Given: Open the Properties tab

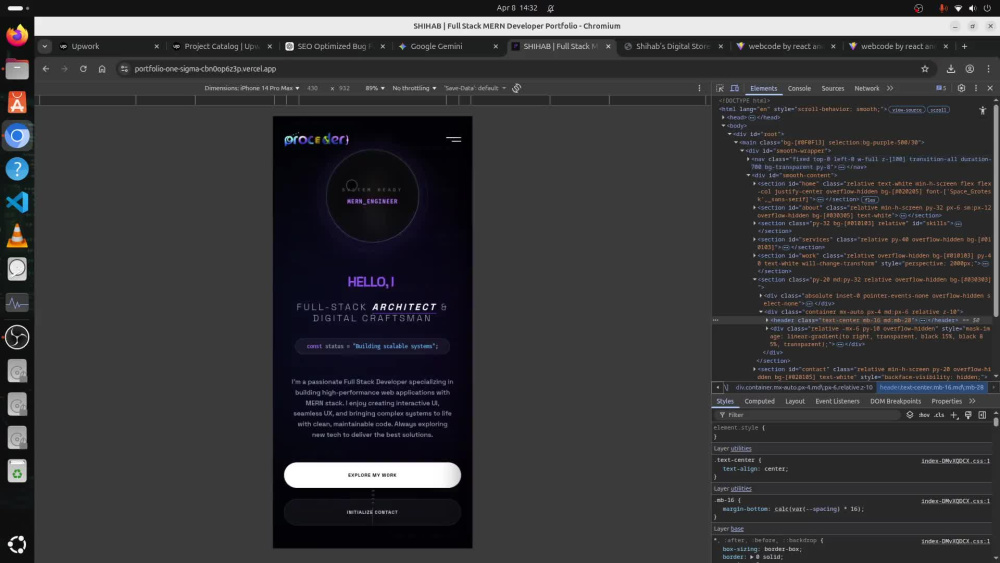Looking at the screenshot, I should (x=946, y=401).
